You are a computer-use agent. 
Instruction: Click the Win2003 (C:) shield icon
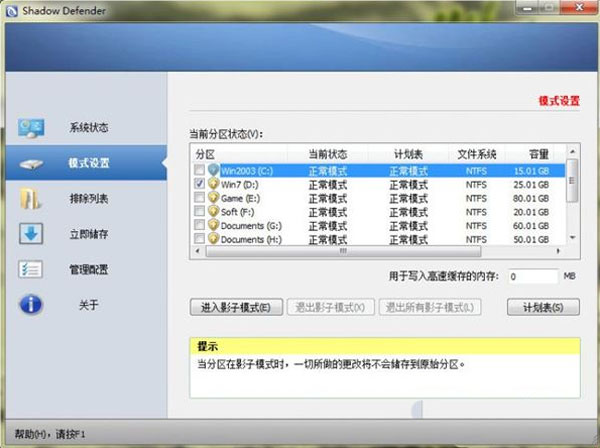(x=214, y=170)
